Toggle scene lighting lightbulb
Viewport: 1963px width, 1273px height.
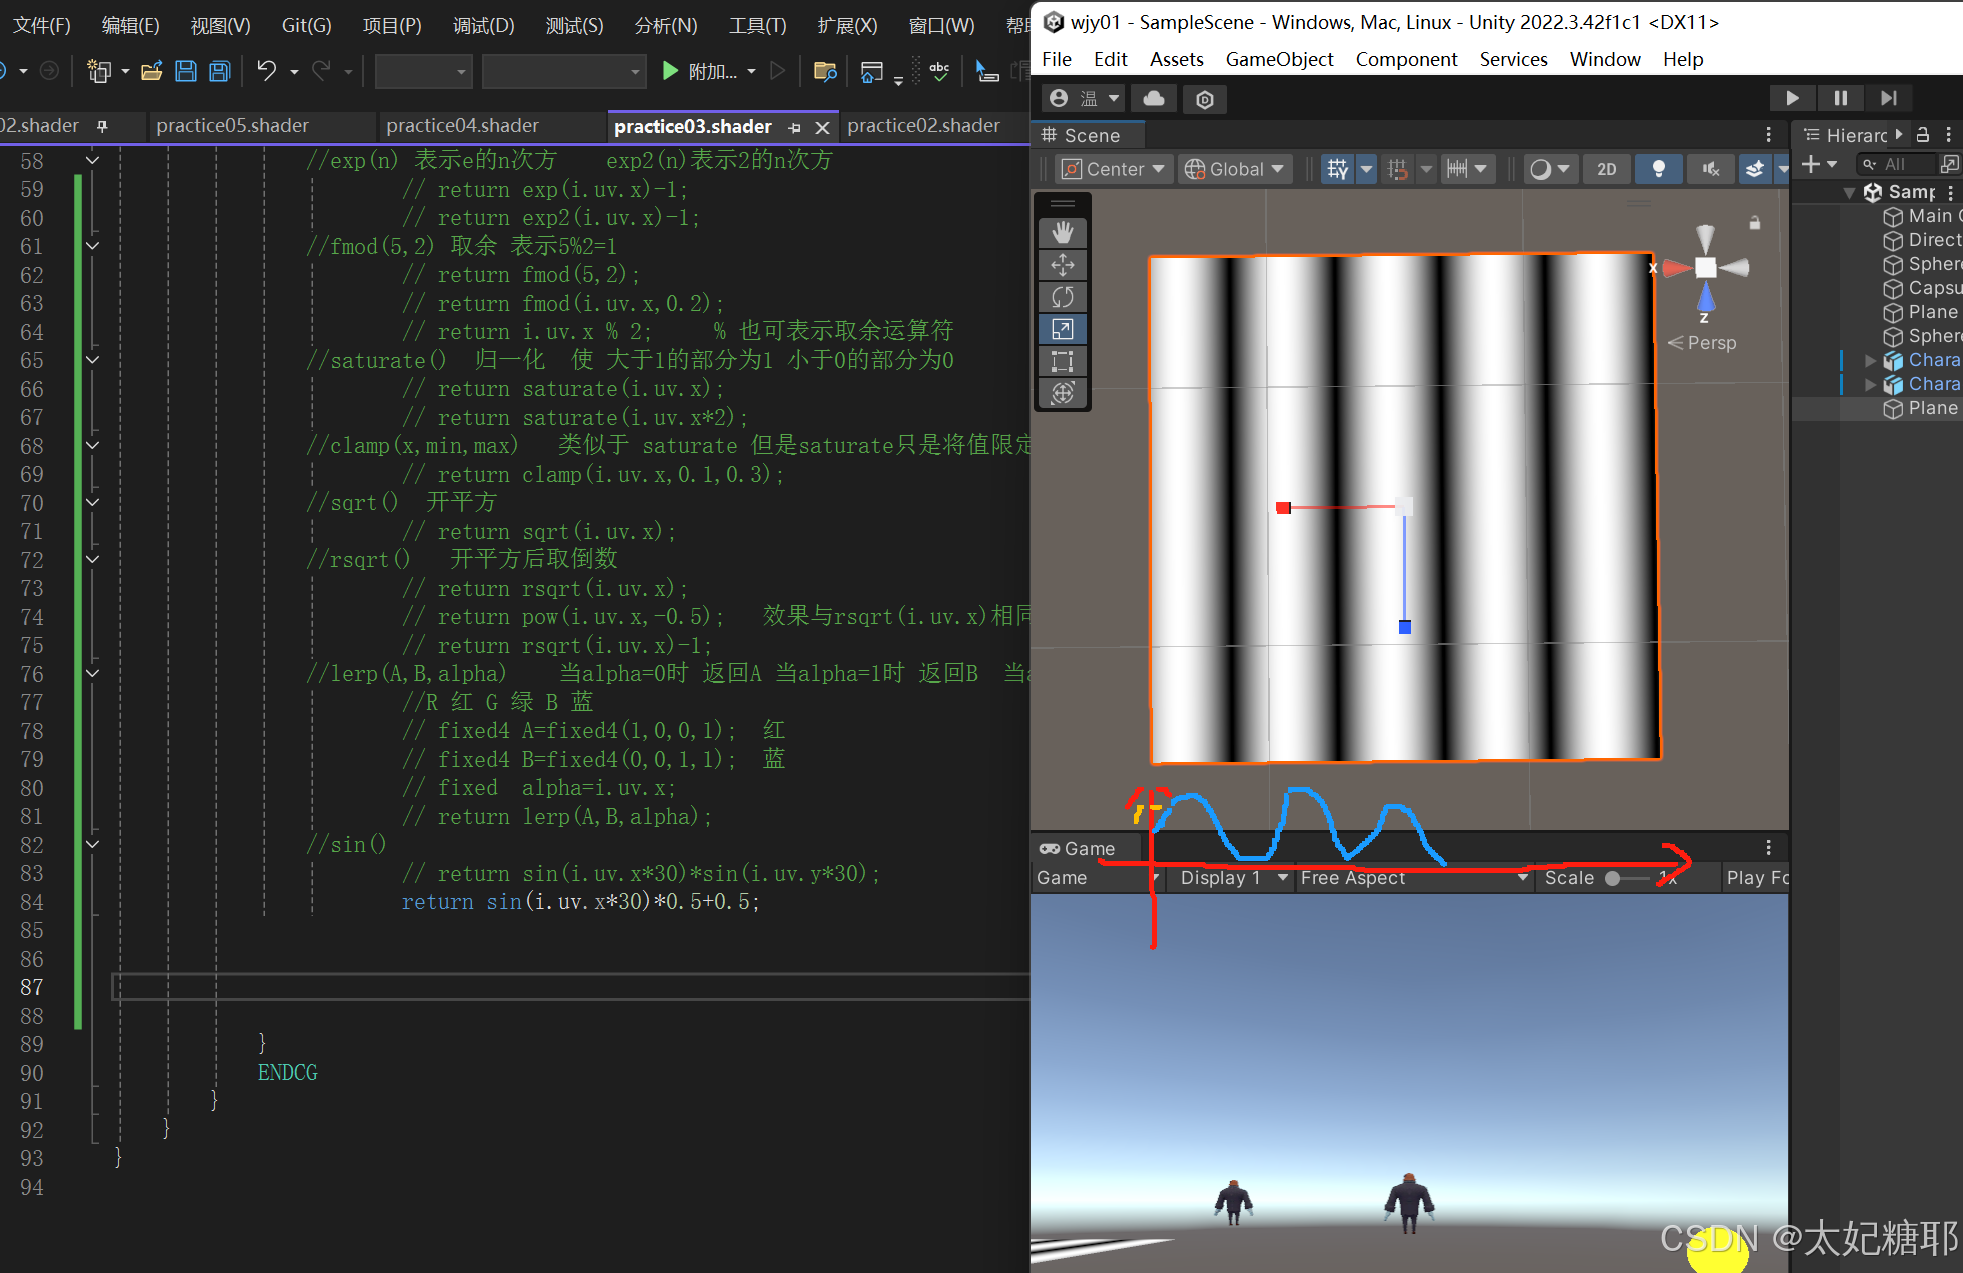tap(1658, 169)
